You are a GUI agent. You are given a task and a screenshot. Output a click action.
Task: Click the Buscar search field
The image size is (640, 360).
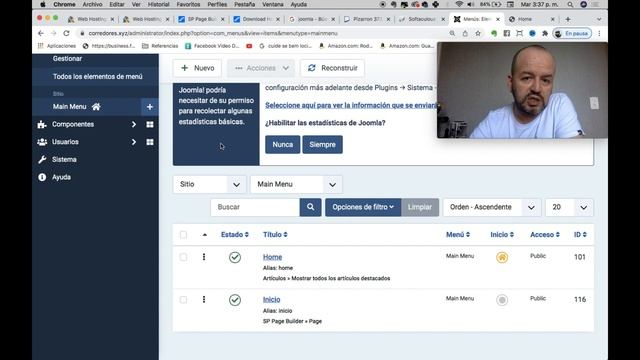255,207
